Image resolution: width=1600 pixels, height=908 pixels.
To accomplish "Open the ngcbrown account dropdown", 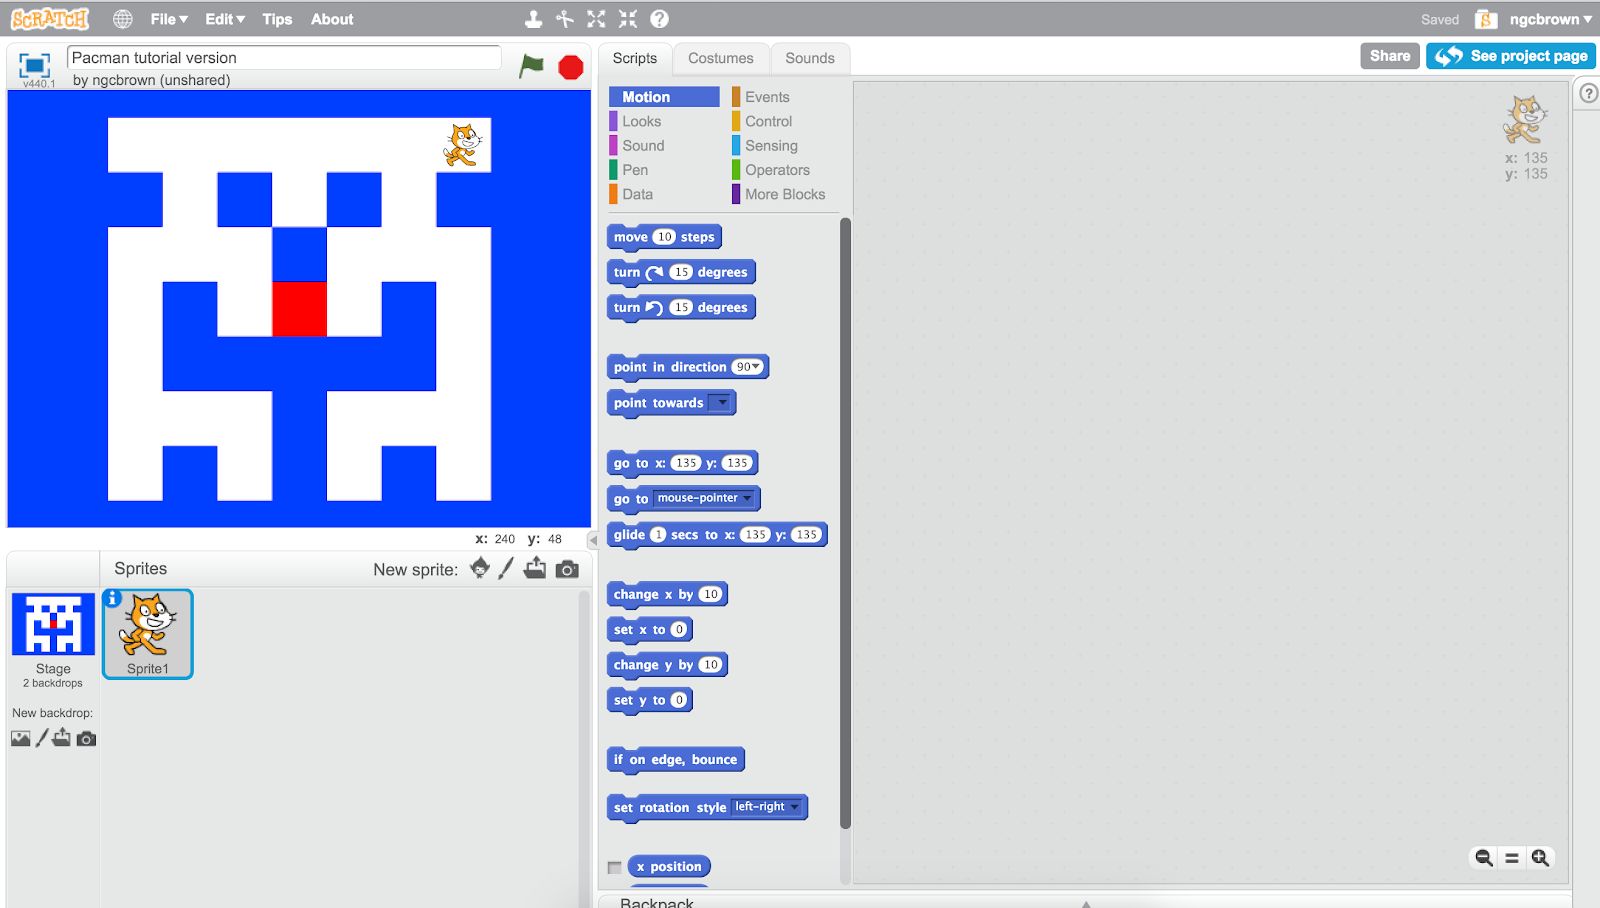I will [x=1550, y=19].
